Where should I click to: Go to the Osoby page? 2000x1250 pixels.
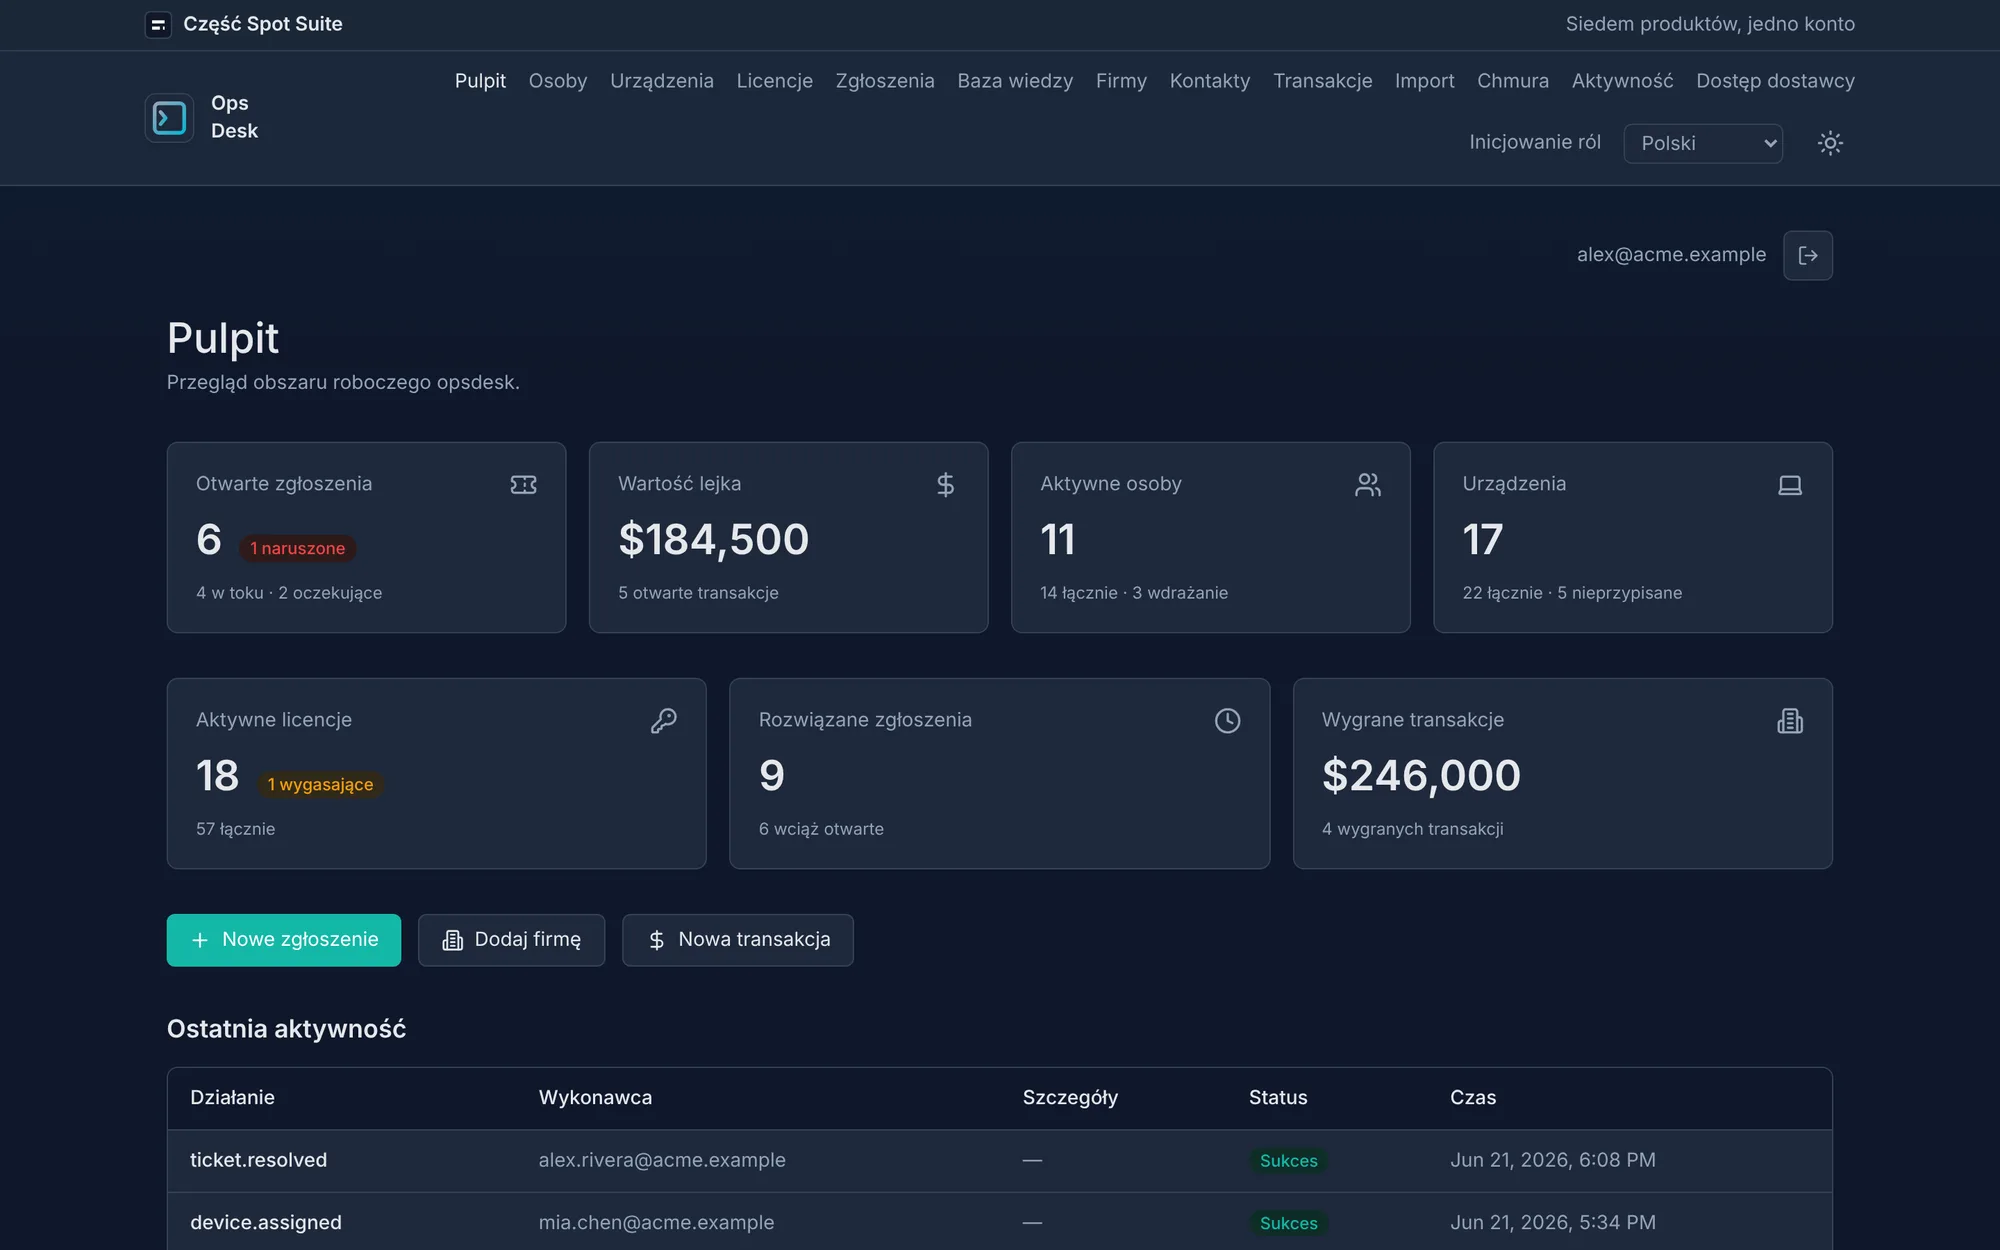click(558, 81)
